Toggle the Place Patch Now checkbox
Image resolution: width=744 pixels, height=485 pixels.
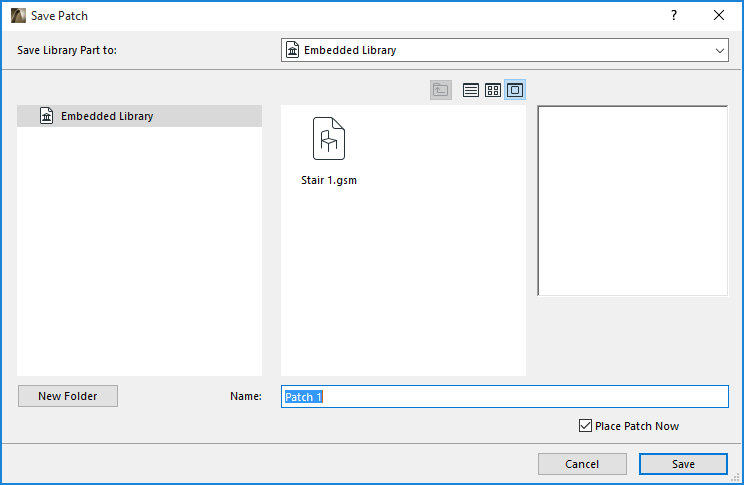click(x=585, y=426)
